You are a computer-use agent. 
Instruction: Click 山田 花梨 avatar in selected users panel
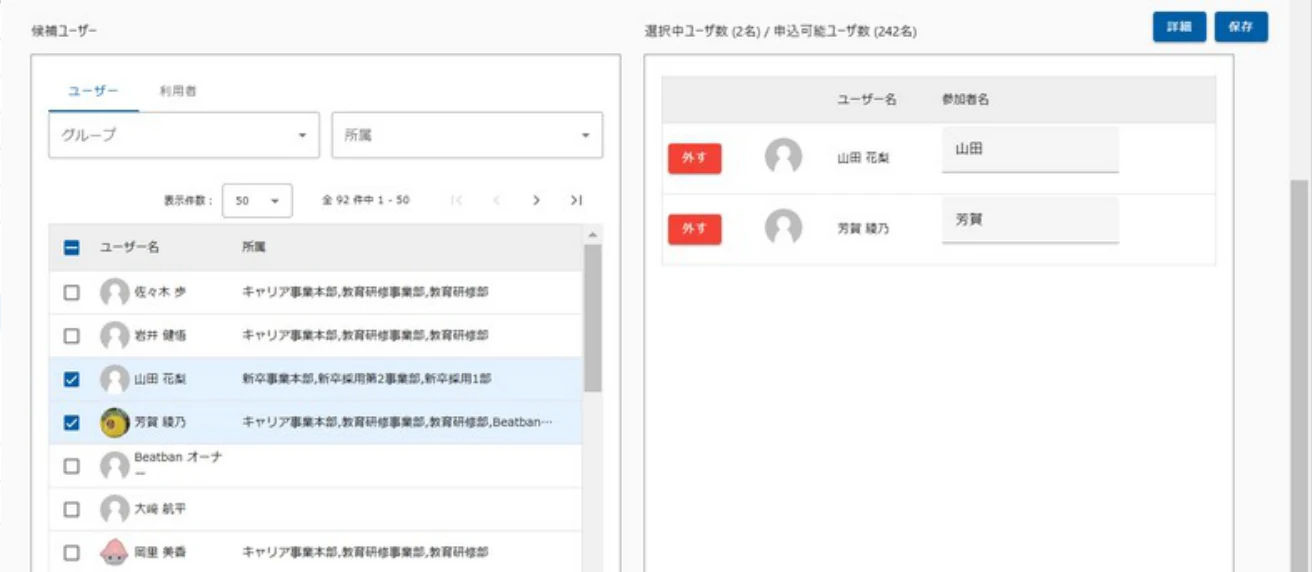pos(783,158)
